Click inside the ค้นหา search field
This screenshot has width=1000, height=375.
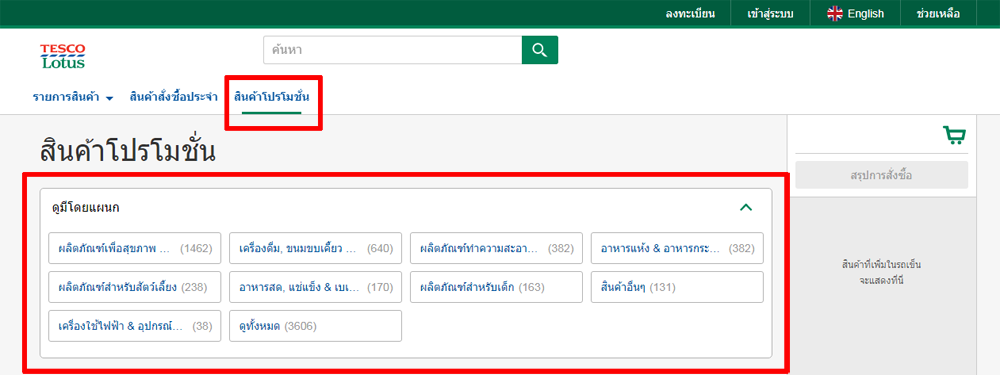pyautogui.click(x=392, y=50)
